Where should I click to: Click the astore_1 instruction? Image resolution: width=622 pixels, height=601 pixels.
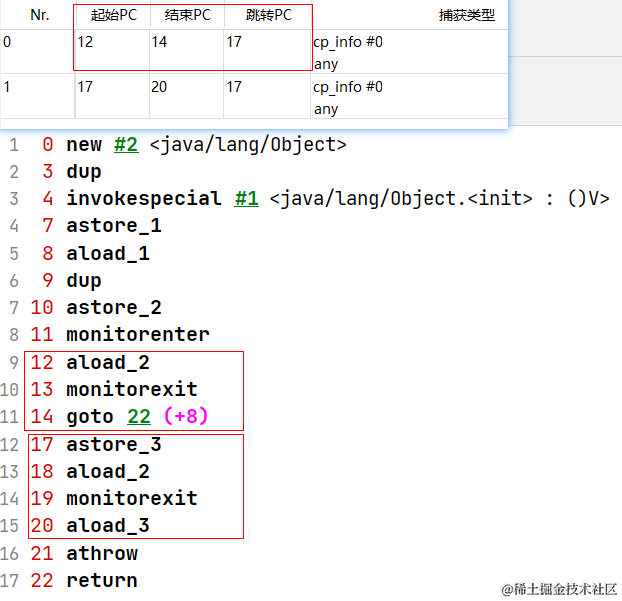(x=114, y=226)
